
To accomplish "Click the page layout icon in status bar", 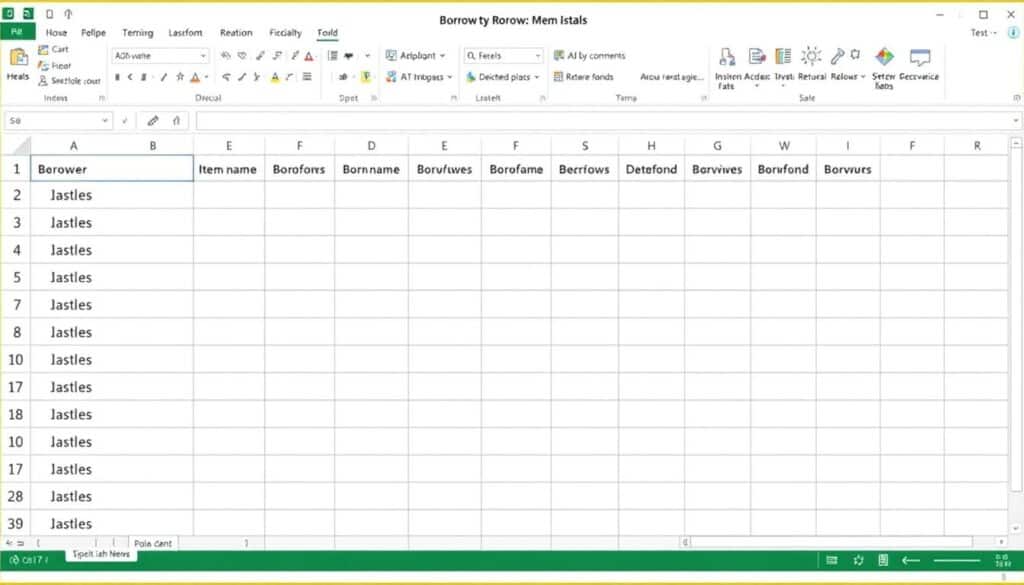I will click(x=883, y=560).
